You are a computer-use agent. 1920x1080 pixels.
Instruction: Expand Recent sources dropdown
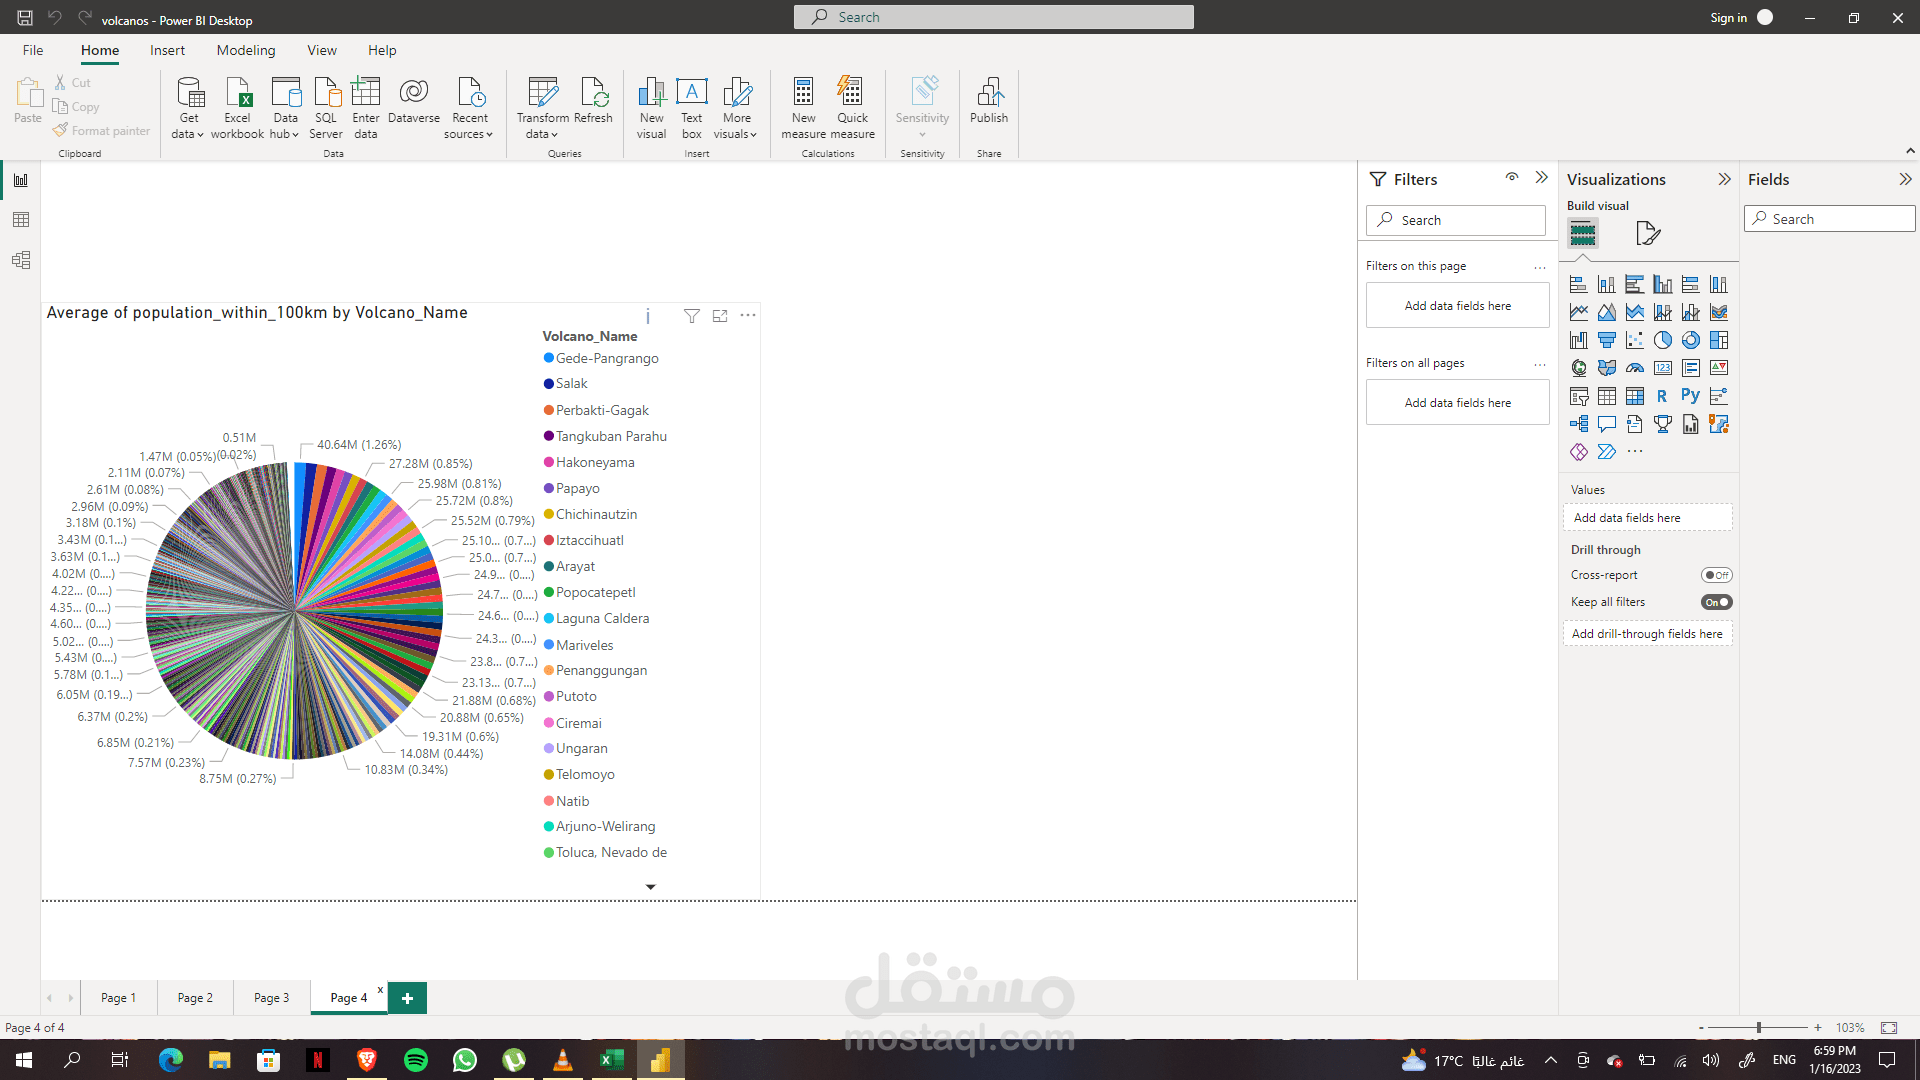469,109
